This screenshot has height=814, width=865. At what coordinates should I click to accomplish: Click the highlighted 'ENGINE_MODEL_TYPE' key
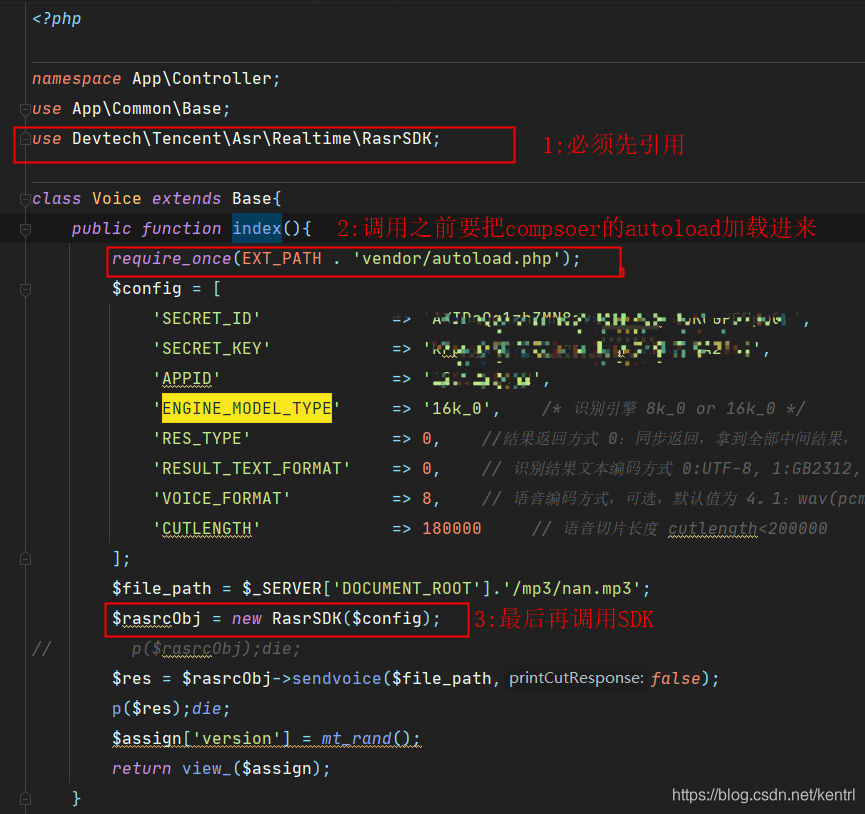coord(247,408)
